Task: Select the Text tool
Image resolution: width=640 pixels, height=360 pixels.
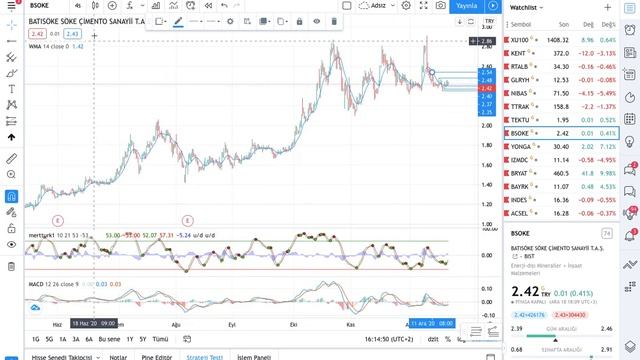Action: pyautogui.click(x=11, y=89)
